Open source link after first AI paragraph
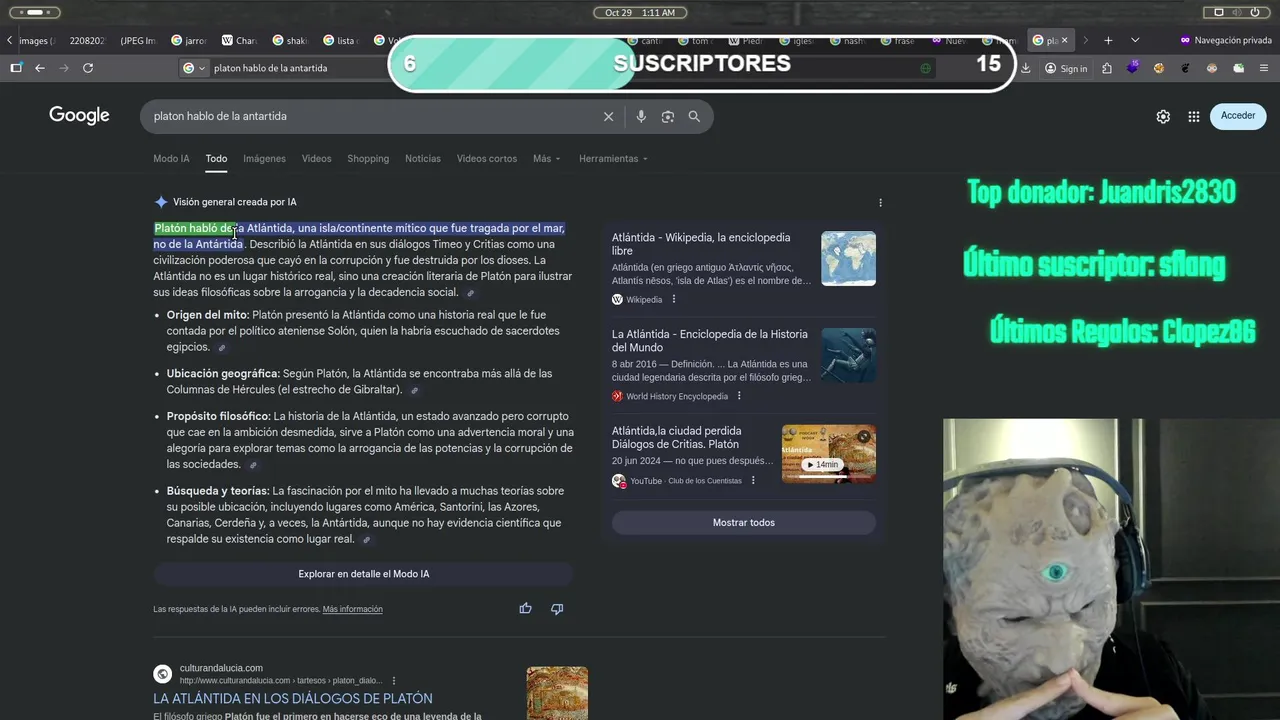Viewport: 1280px width, 720px height. coord(471,293)
